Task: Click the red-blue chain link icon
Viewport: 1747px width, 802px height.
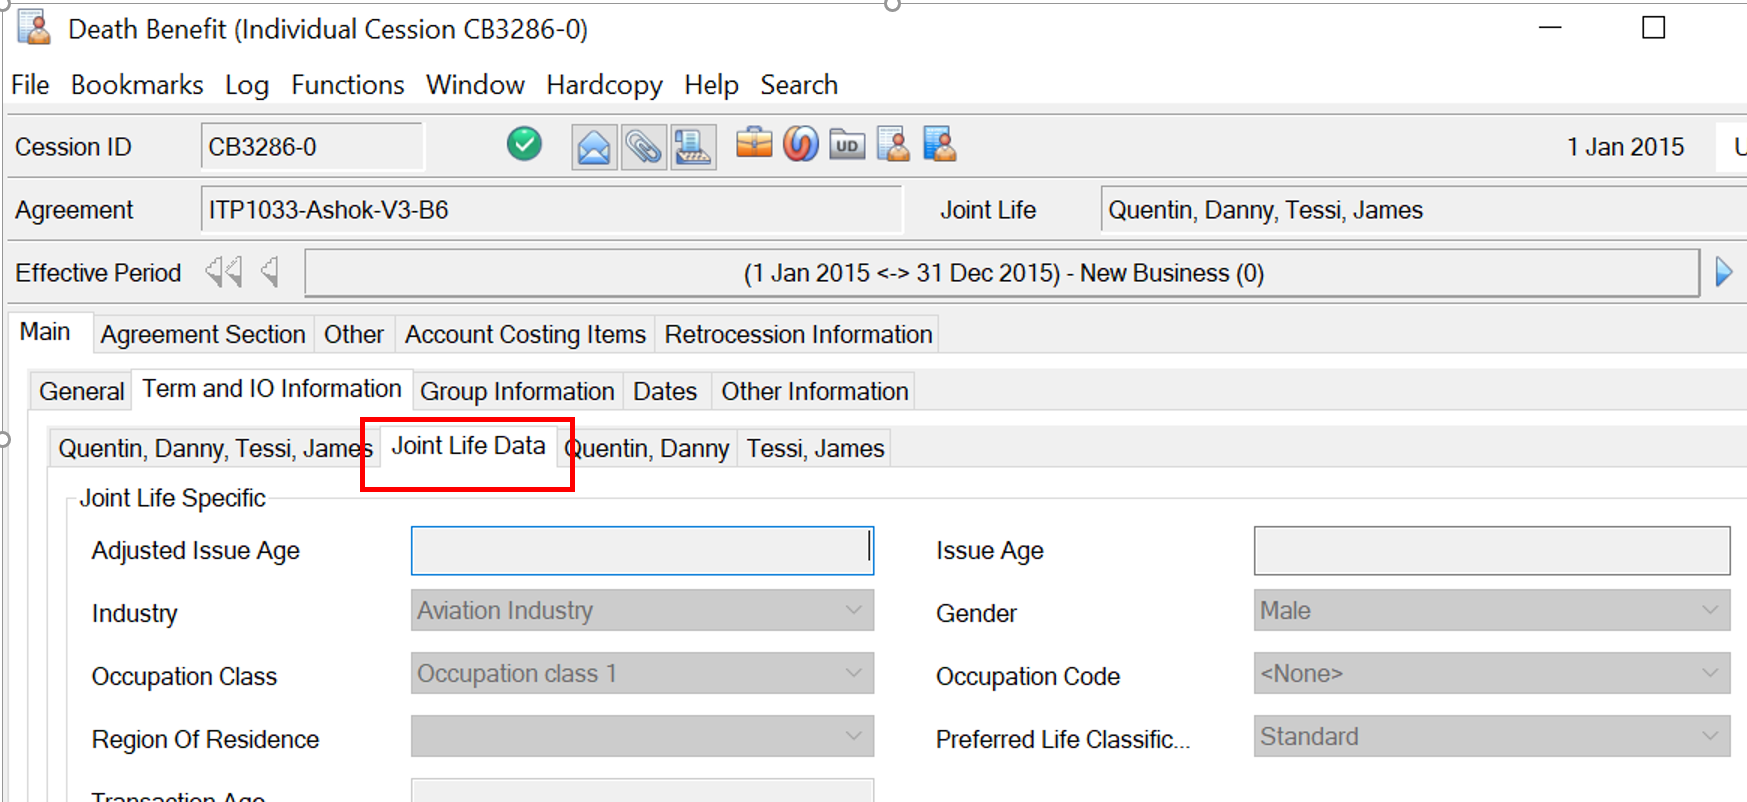Action: coord(800,145)
